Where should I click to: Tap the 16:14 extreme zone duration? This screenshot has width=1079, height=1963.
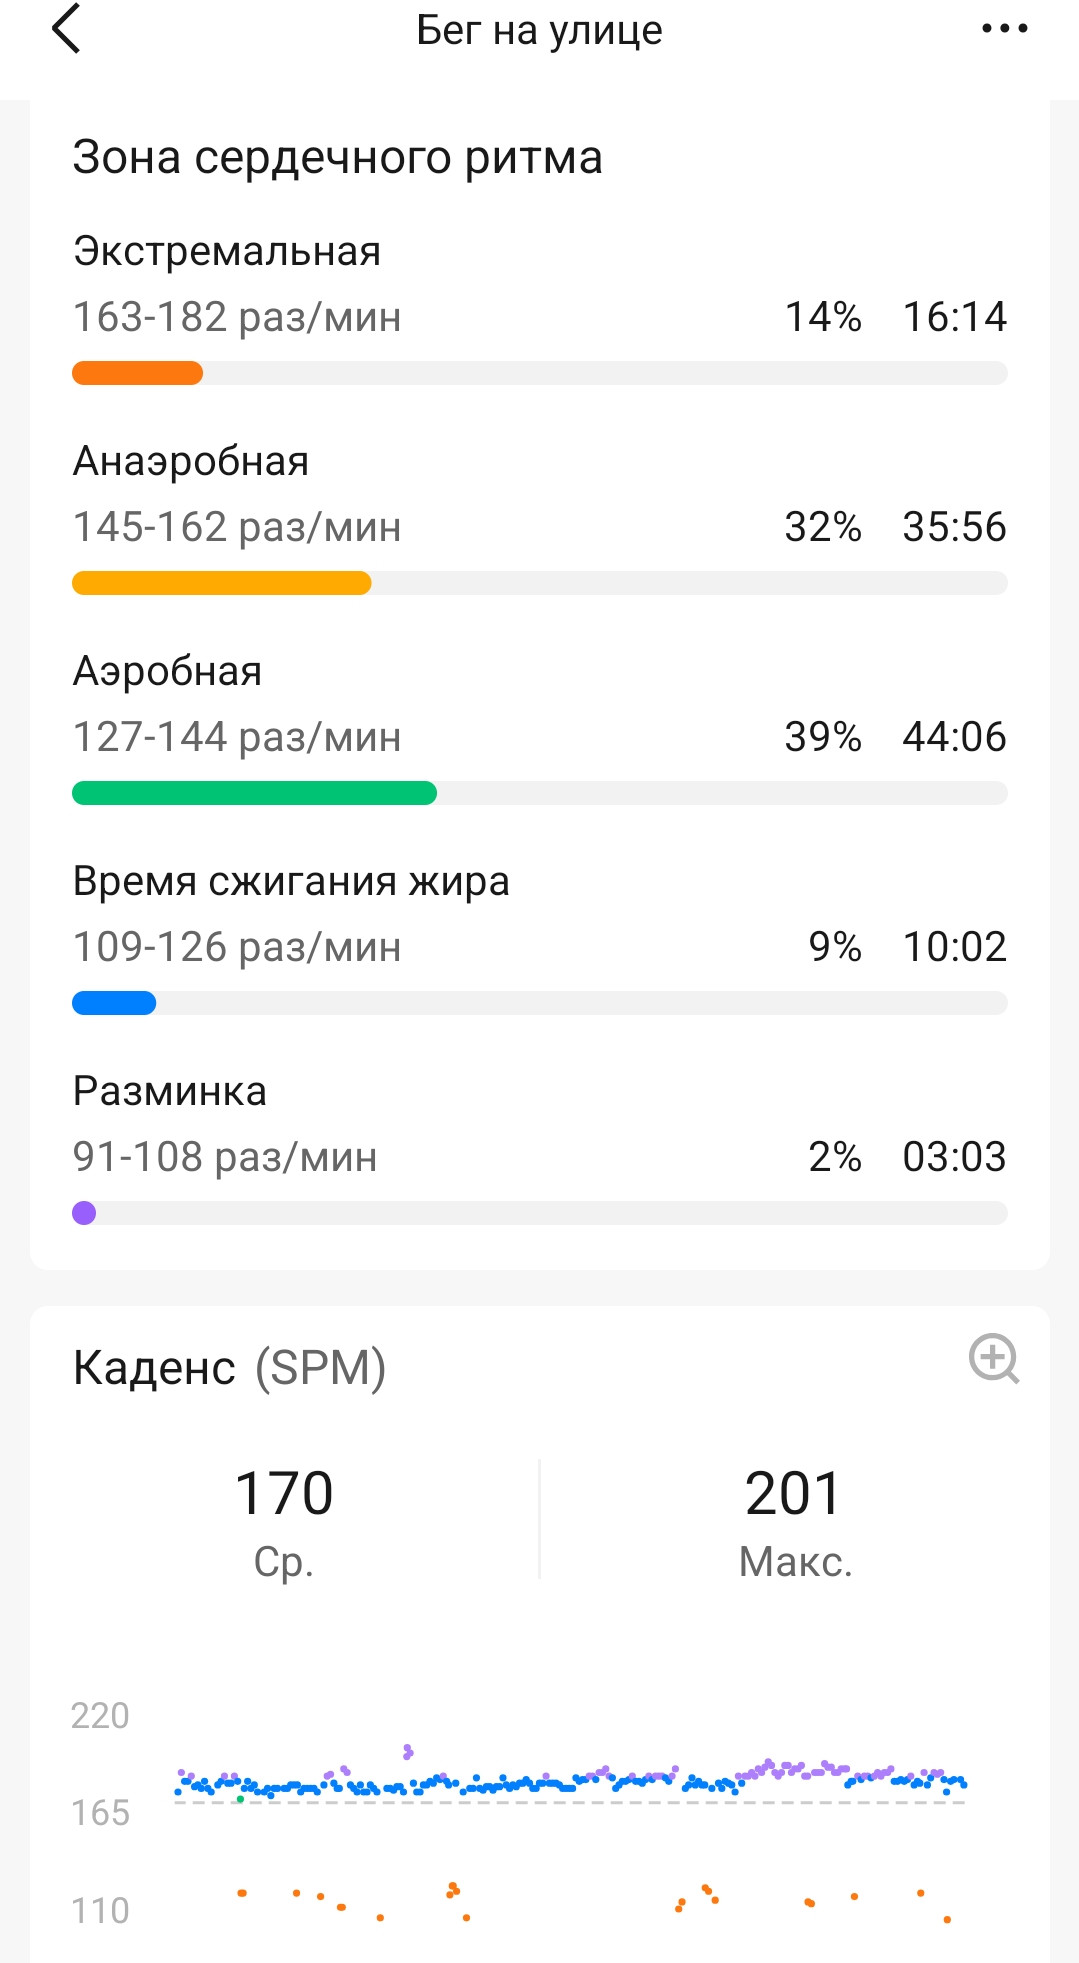coord(955,316)
